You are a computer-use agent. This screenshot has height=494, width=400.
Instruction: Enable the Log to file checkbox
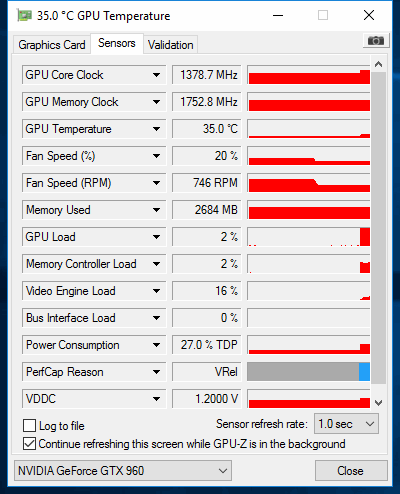pyautogui.click(x=29, y=426)
